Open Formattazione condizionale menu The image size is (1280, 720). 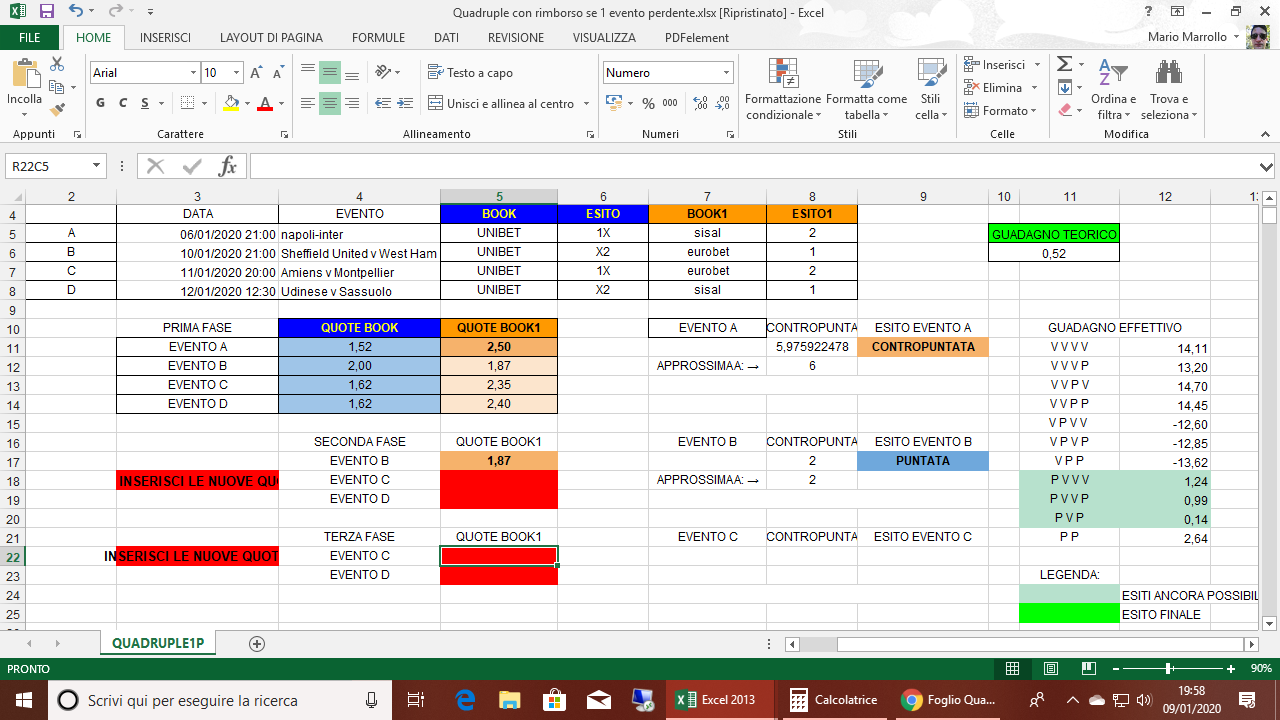click(x=783, y=89)
